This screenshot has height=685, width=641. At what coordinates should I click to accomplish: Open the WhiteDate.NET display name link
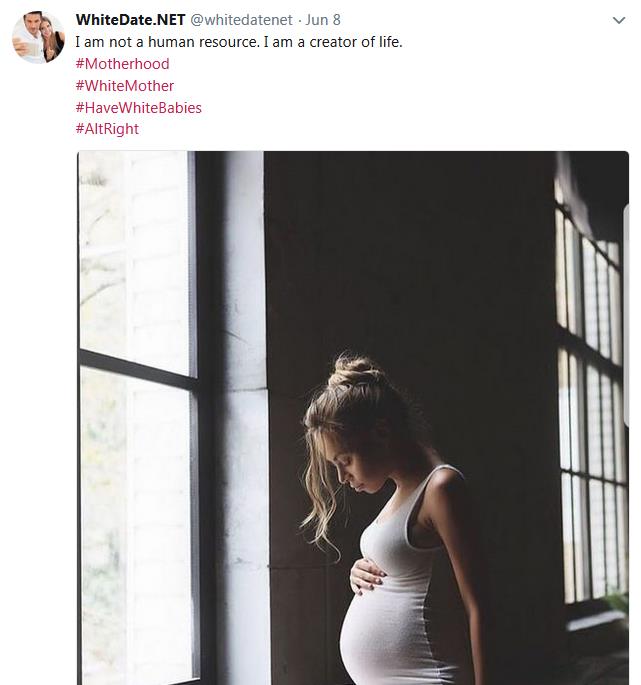(x=130, y=20)
